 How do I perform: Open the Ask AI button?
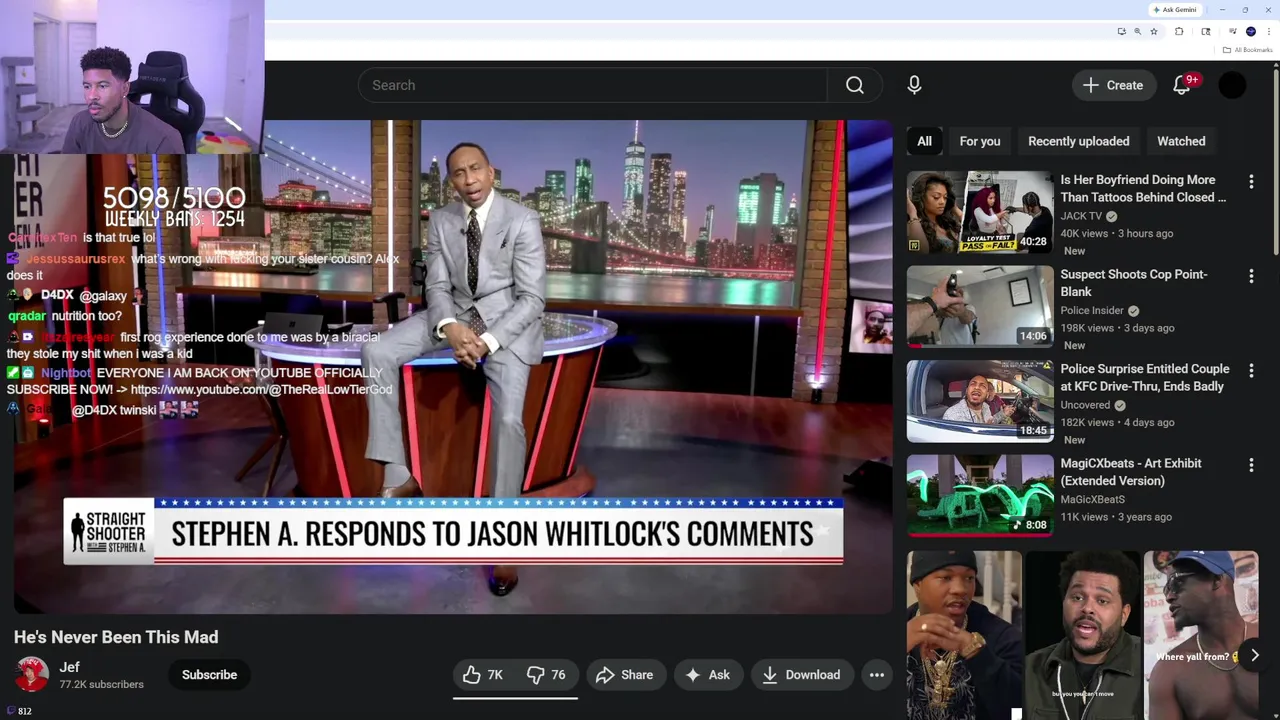[707, 675]
